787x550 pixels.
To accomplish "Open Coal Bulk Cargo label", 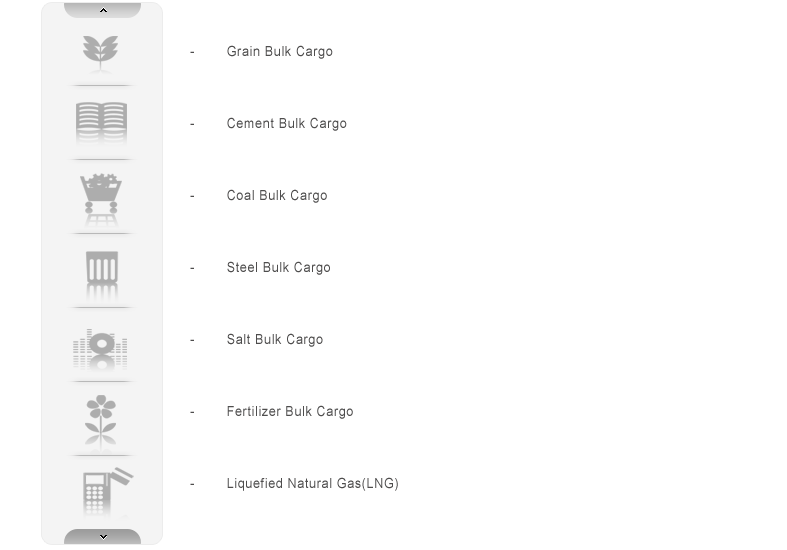I will pos(277,196).
